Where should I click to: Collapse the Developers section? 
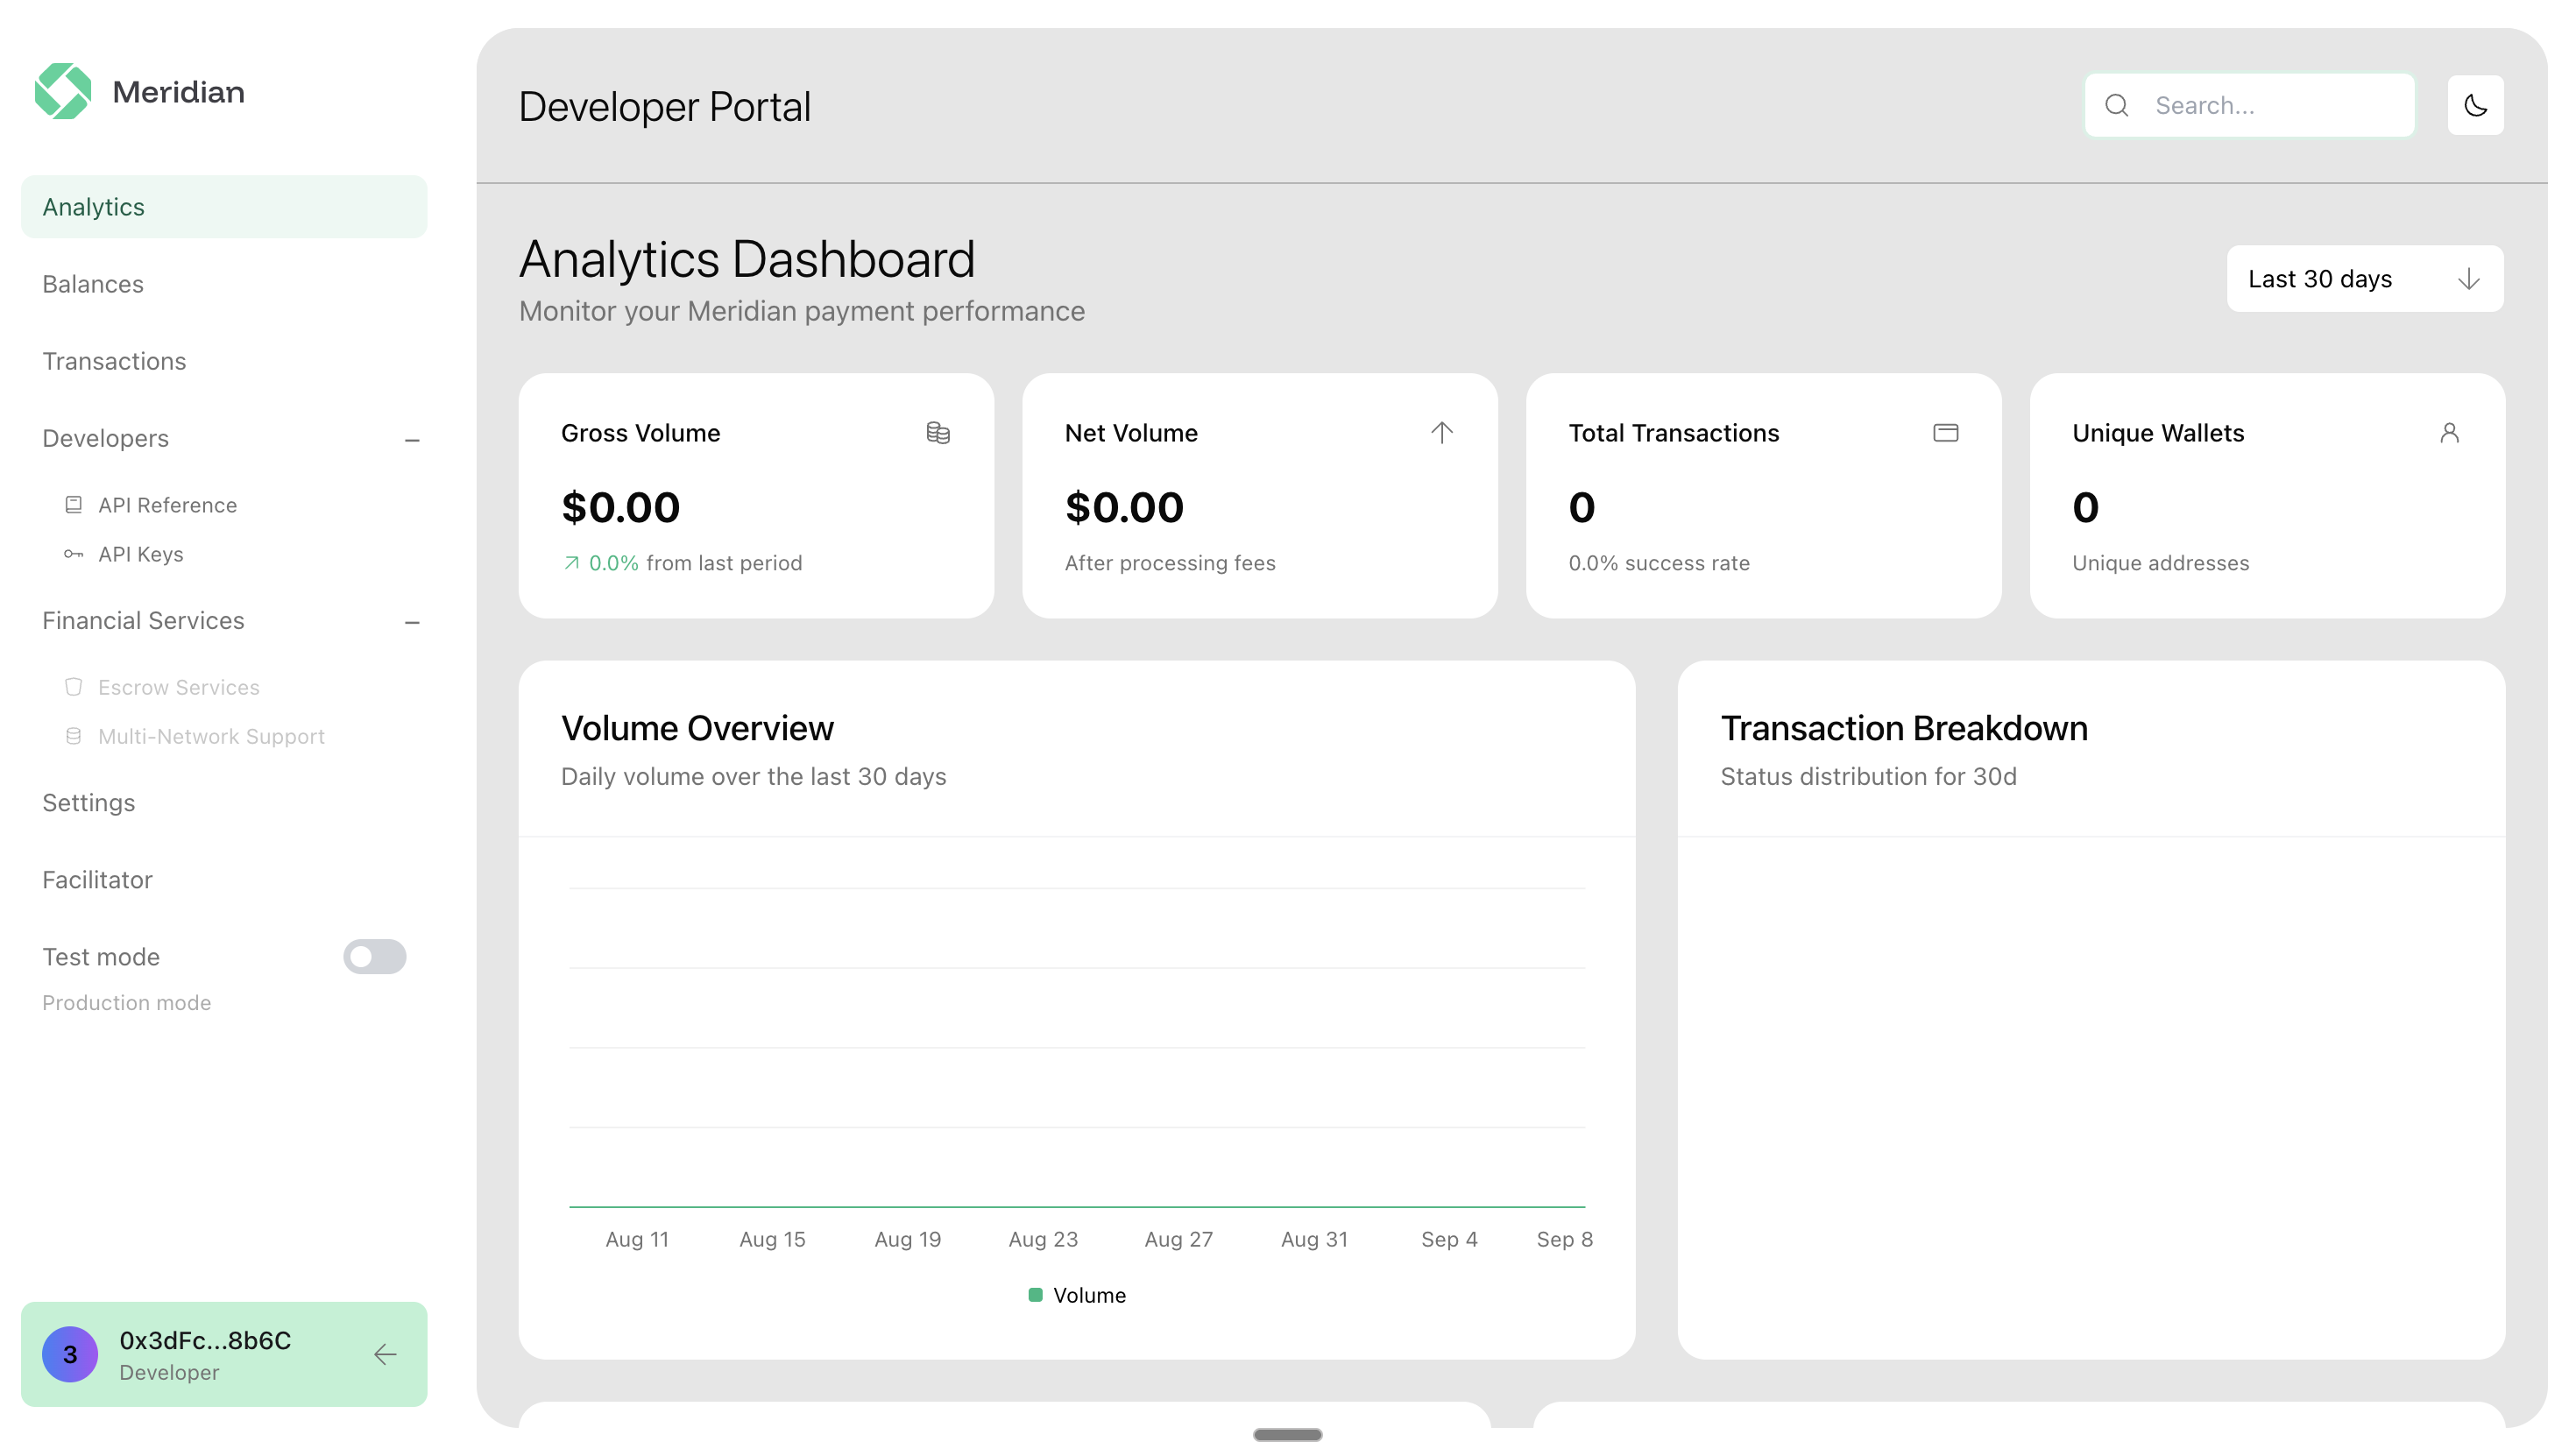412,439
